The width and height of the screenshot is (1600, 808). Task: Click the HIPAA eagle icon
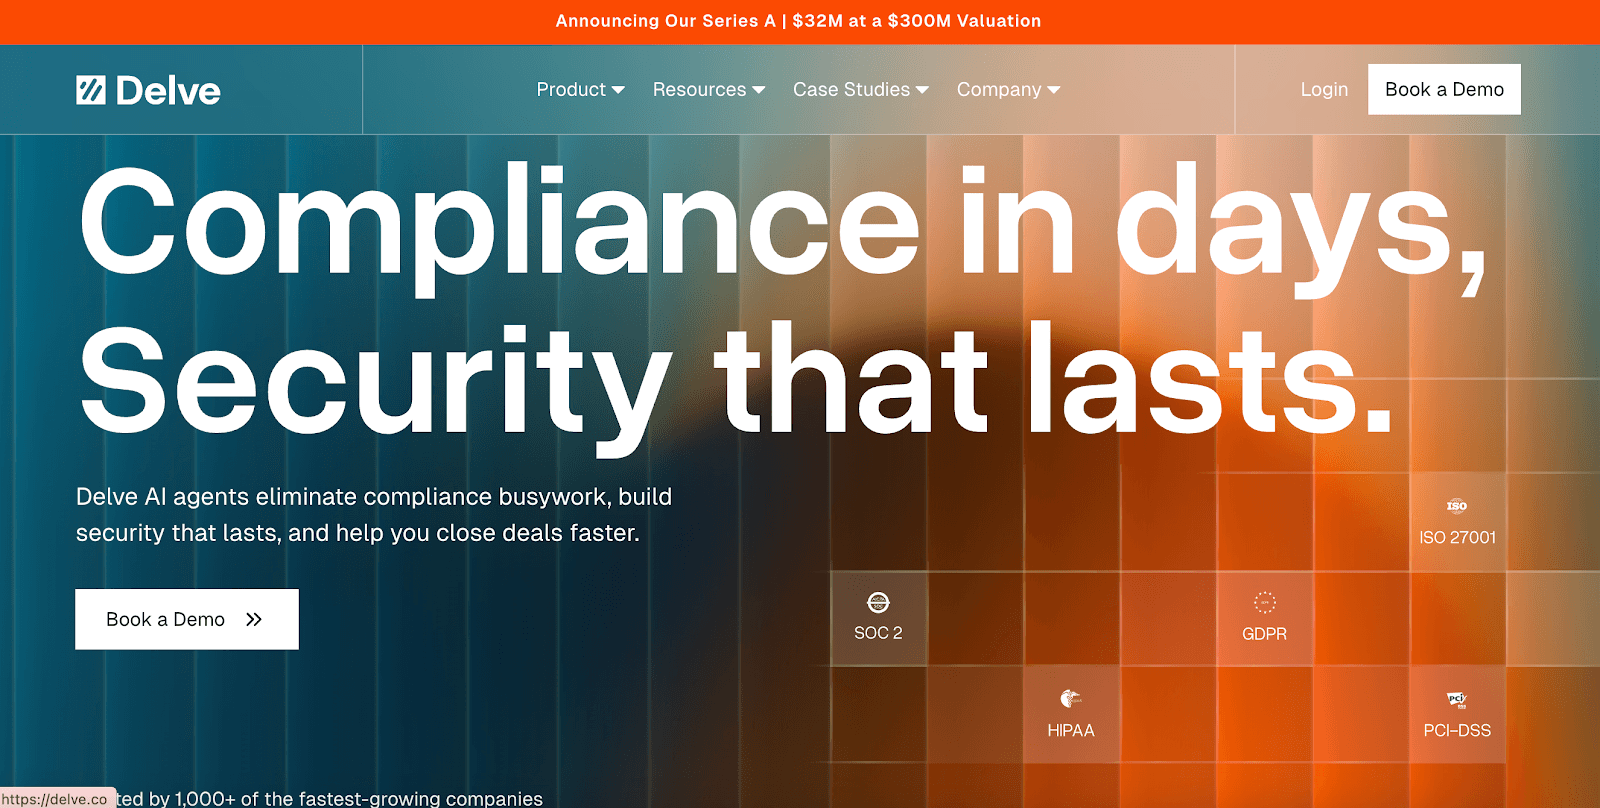point(1070,698)
